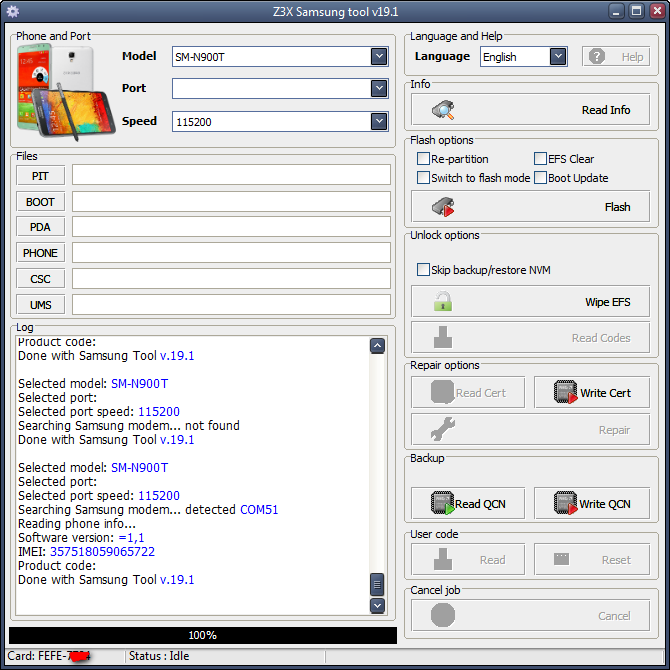
Task: Click the Wipe EFS button label
Action: pos(608,302)
